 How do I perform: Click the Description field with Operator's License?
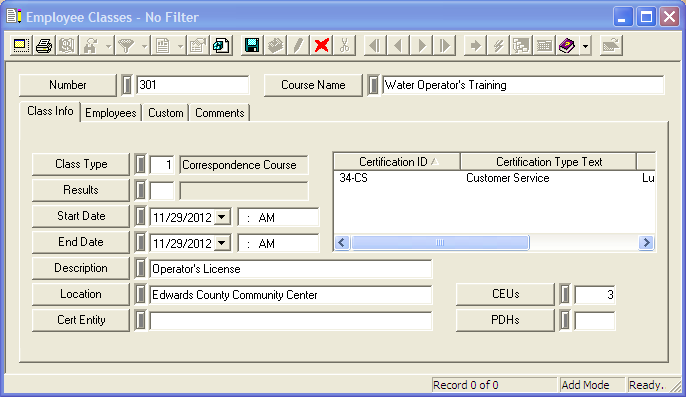[290, 269]
